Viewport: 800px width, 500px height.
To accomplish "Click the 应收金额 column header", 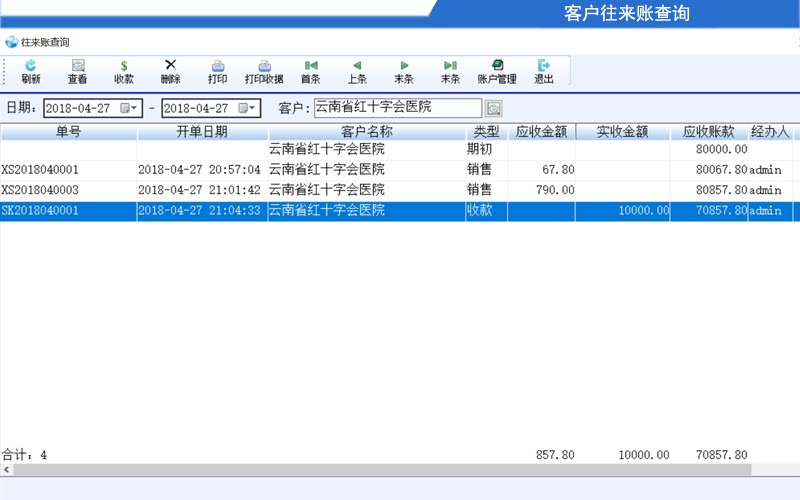I will 541,132.
